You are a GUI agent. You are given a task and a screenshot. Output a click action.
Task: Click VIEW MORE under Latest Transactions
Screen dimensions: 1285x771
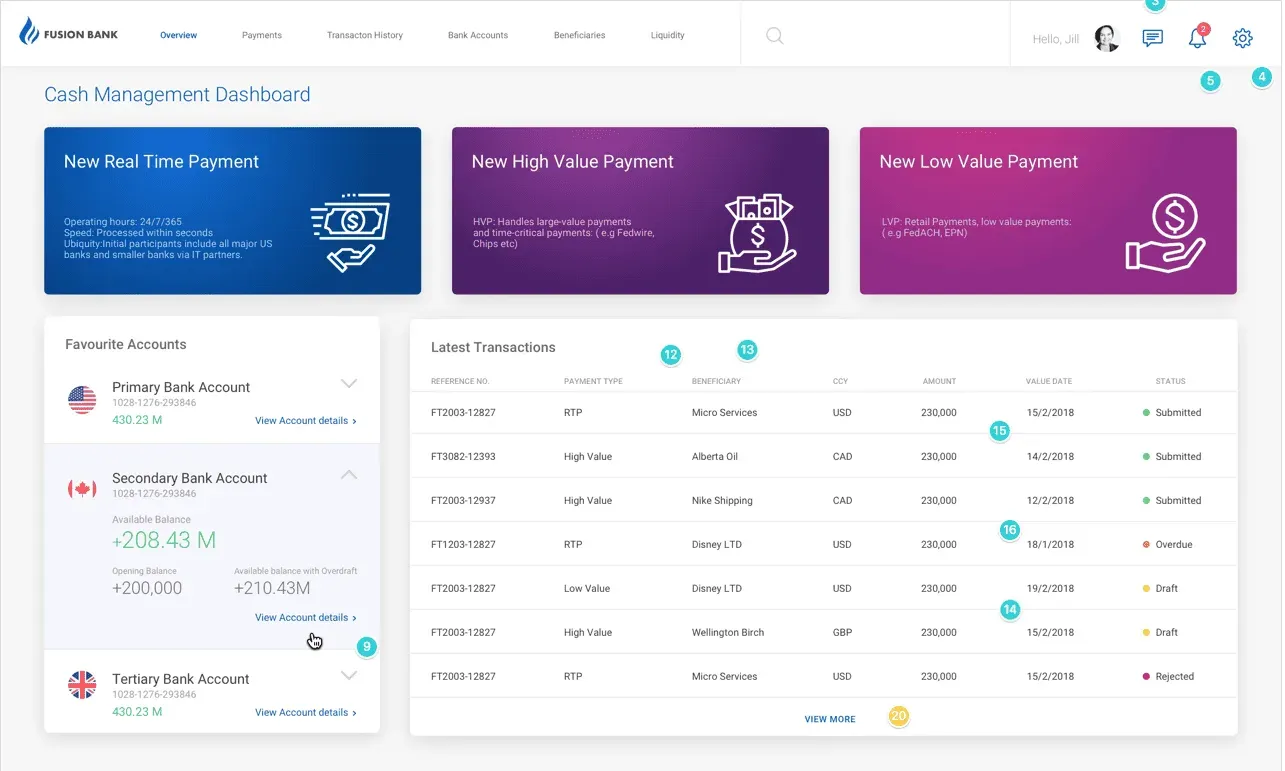(830, 719)
